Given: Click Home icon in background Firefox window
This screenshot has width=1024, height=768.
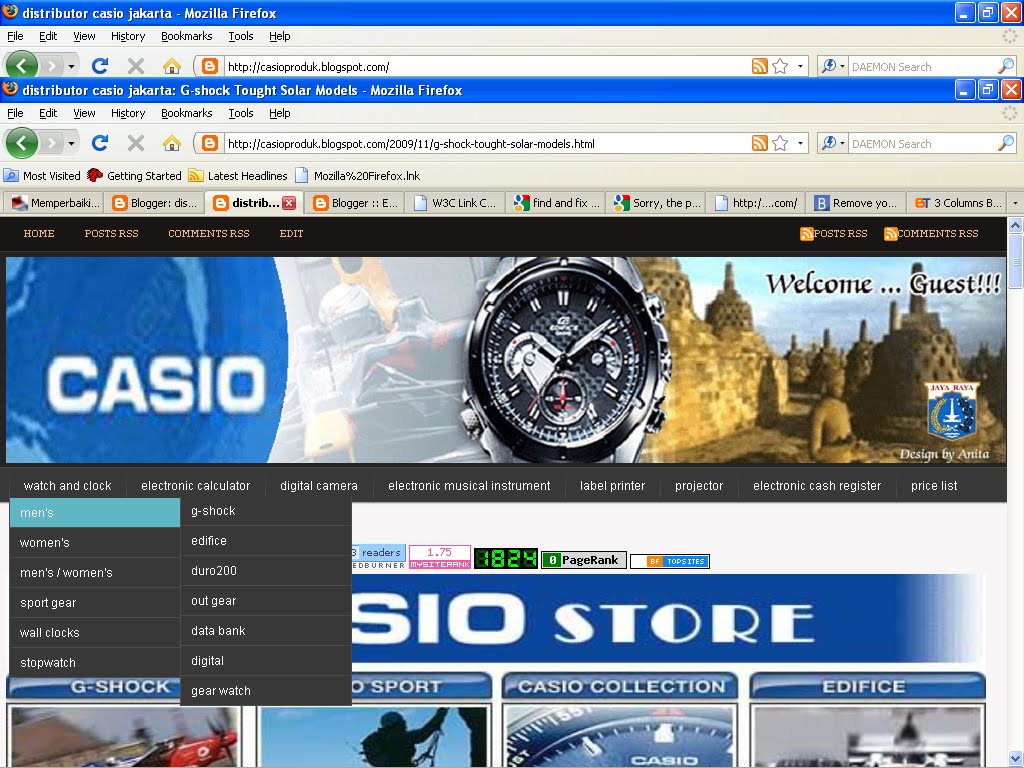Looking at the screenshot, I should (x=172, y=66).
